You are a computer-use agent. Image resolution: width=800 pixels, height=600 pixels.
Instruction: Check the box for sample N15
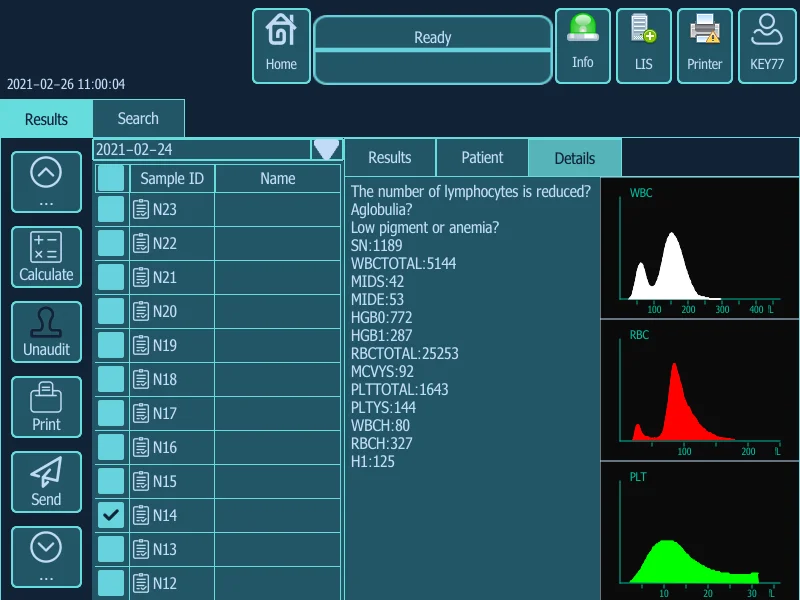coord(111,481)
